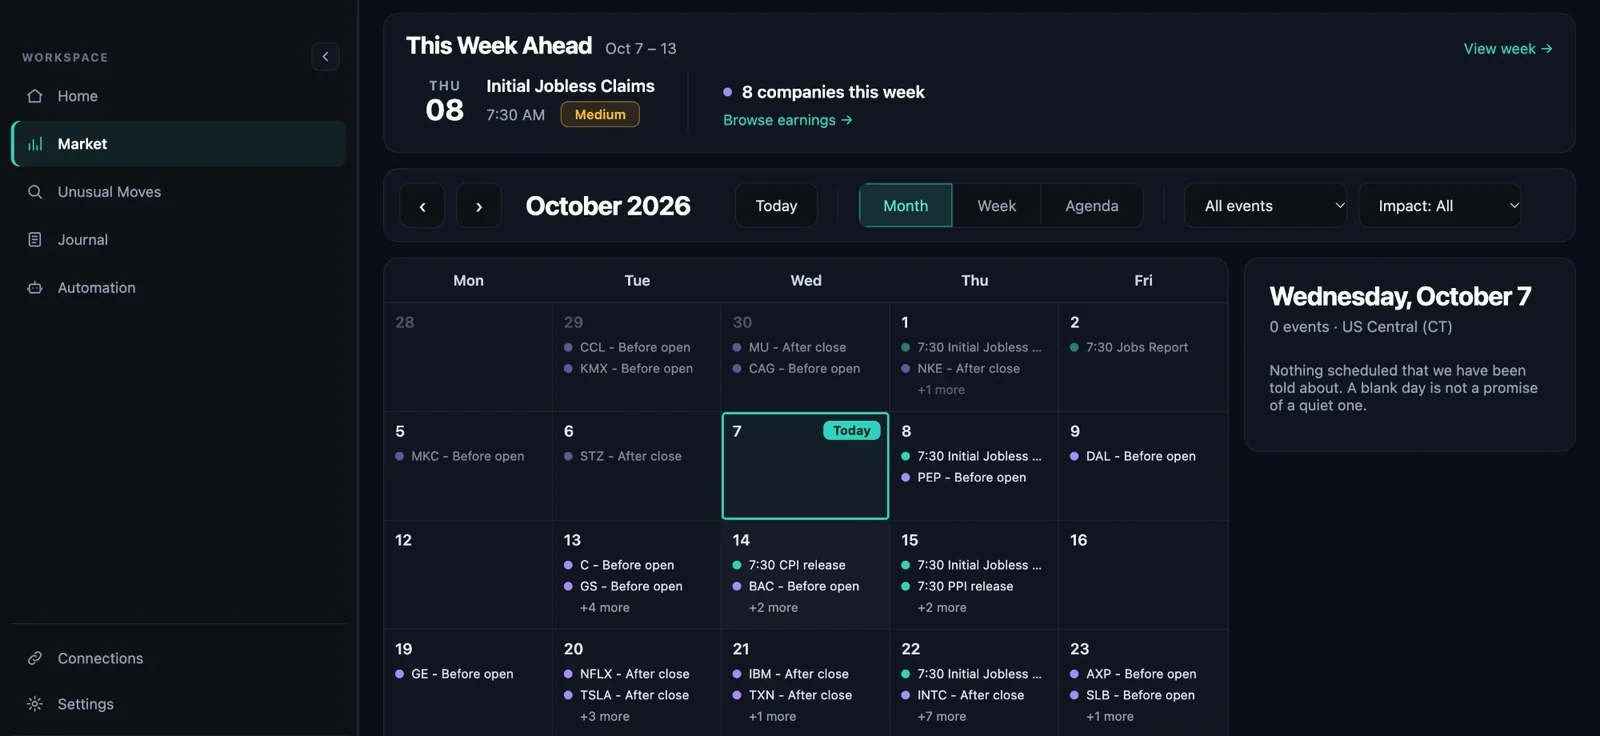
Task: Click BAC - Before open event
Action: coord(796,587)
